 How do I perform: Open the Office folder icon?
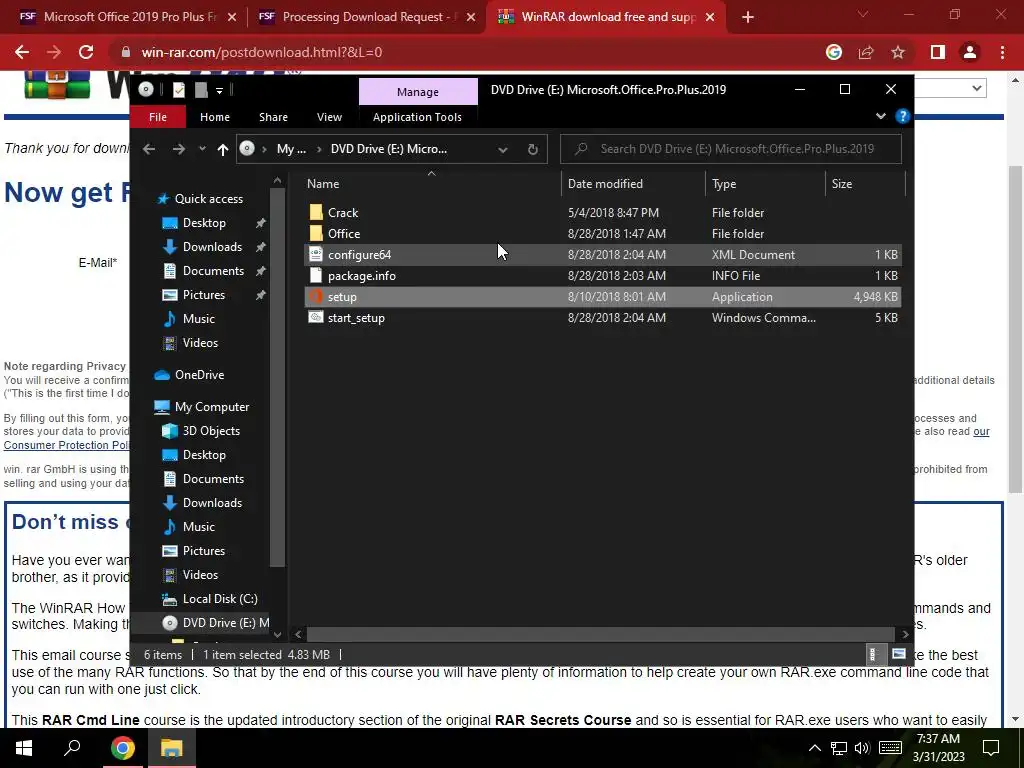coord(316,233)
